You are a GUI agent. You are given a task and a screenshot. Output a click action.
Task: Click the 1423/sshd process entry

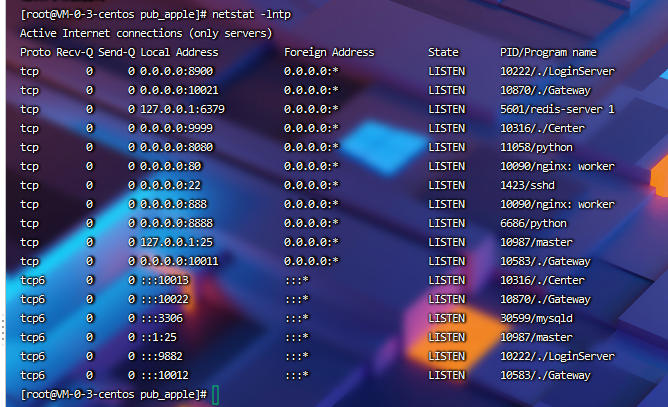(x=529, y=185)
